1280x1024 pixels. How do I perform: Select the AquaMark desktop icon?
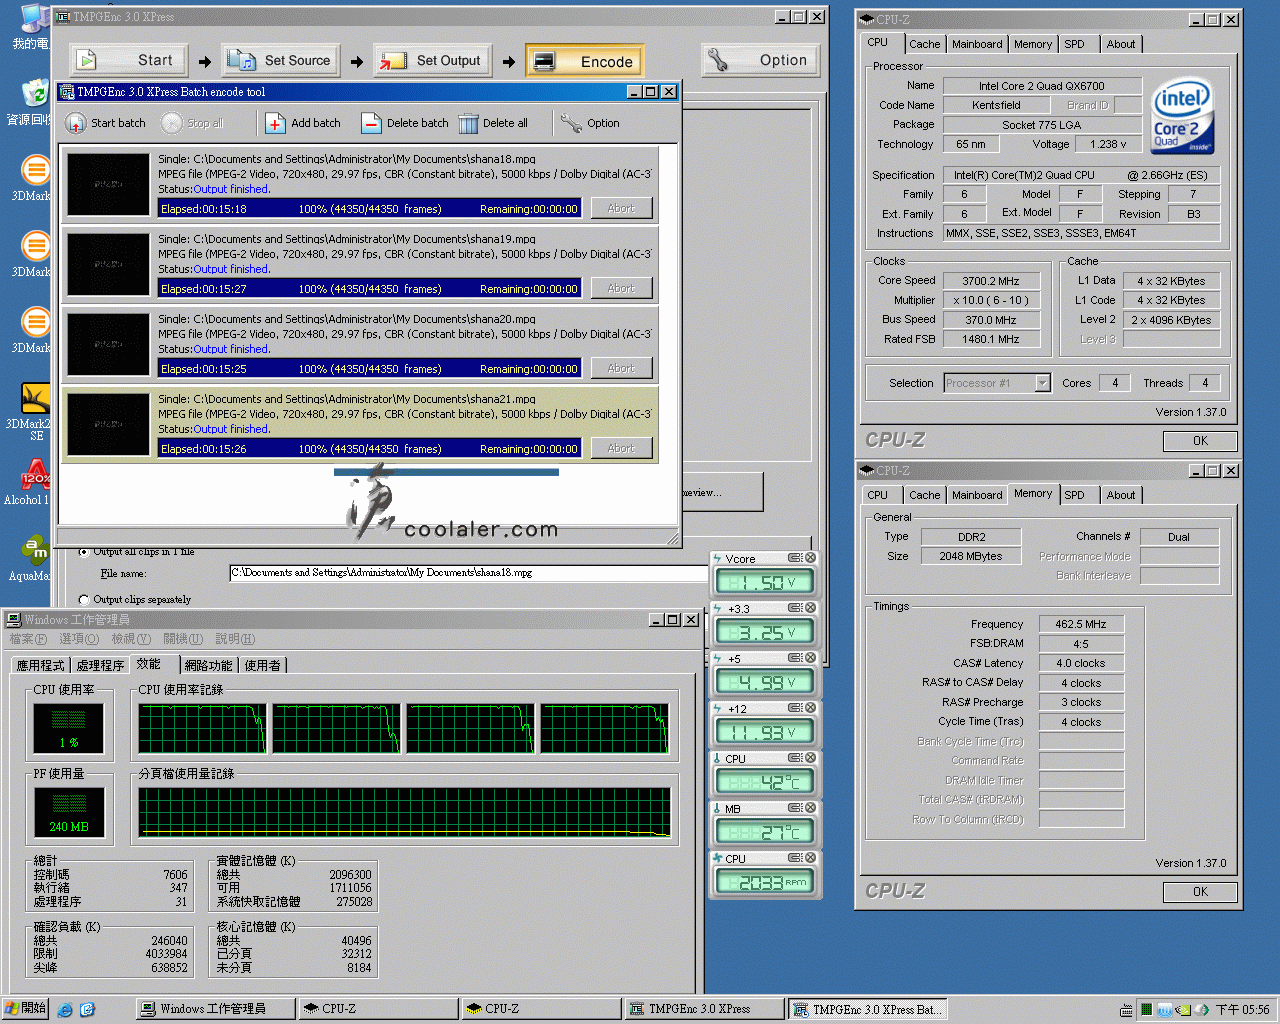pos(32,558)
